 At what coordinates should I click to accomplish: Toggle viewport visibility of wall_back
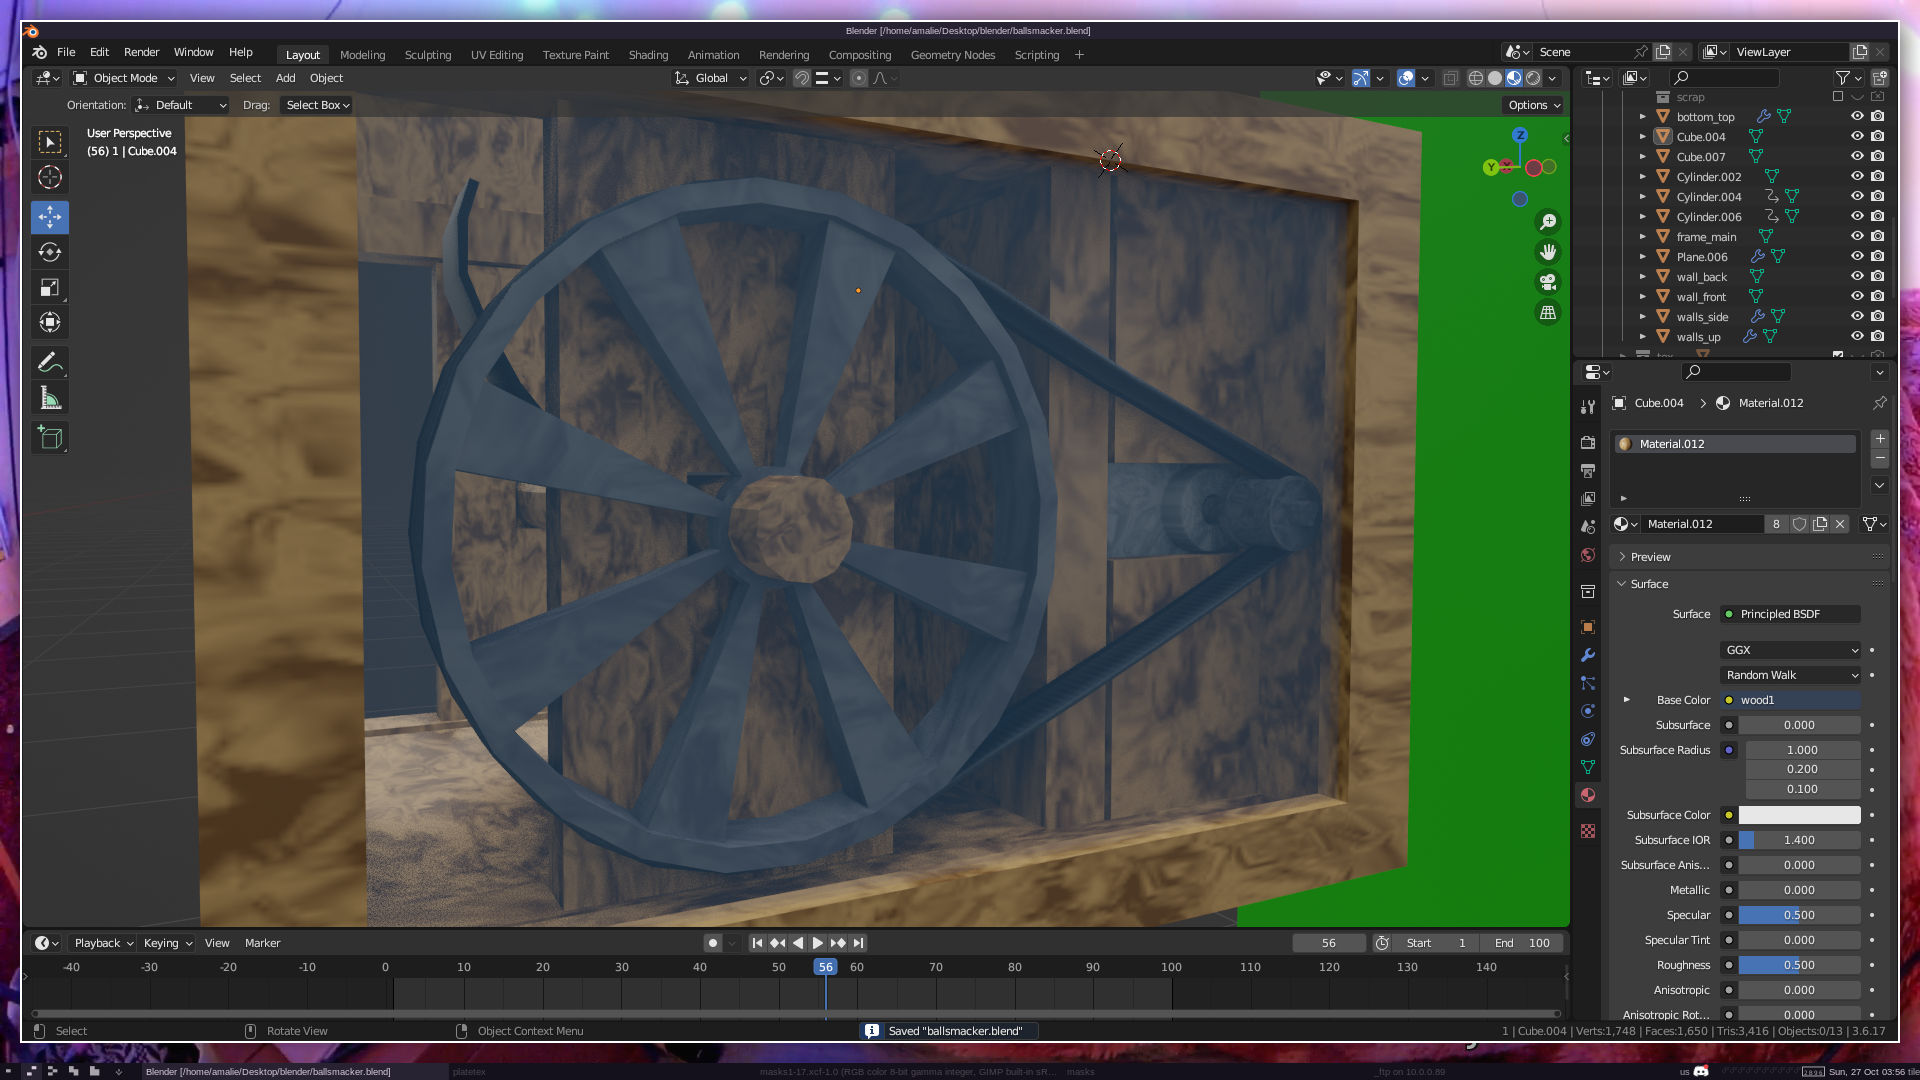[x=1857, y=277]
